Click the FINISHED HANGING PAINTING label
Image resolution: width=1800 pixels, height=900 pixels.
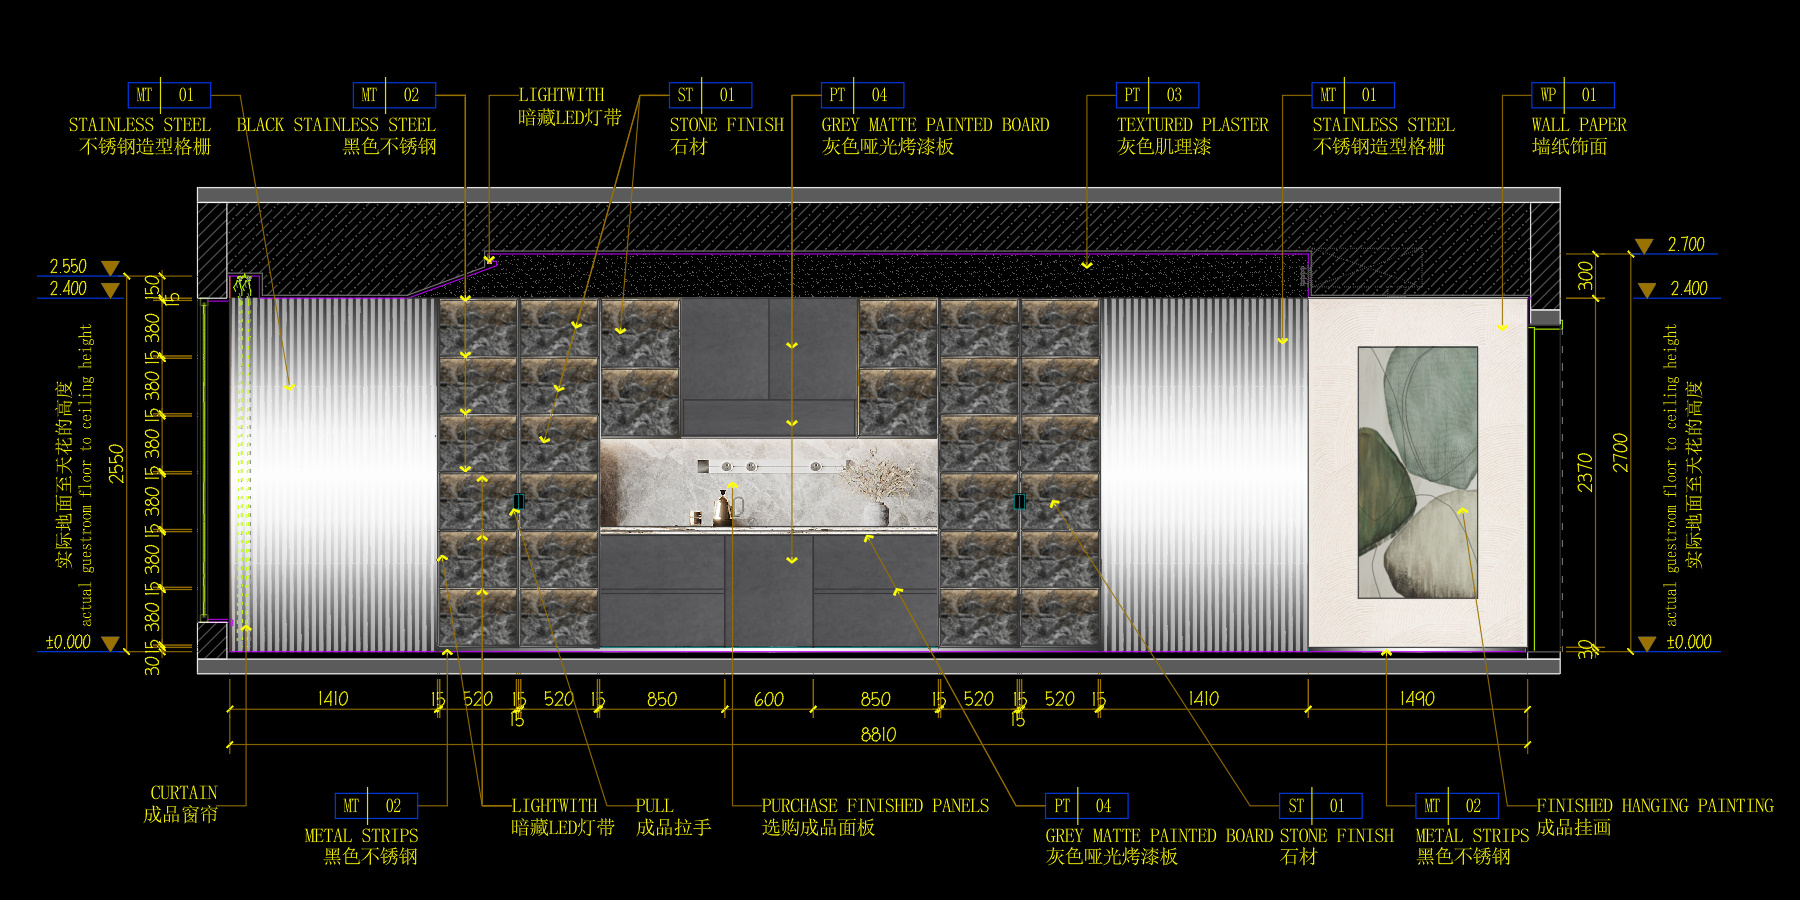click(1654, 806)
